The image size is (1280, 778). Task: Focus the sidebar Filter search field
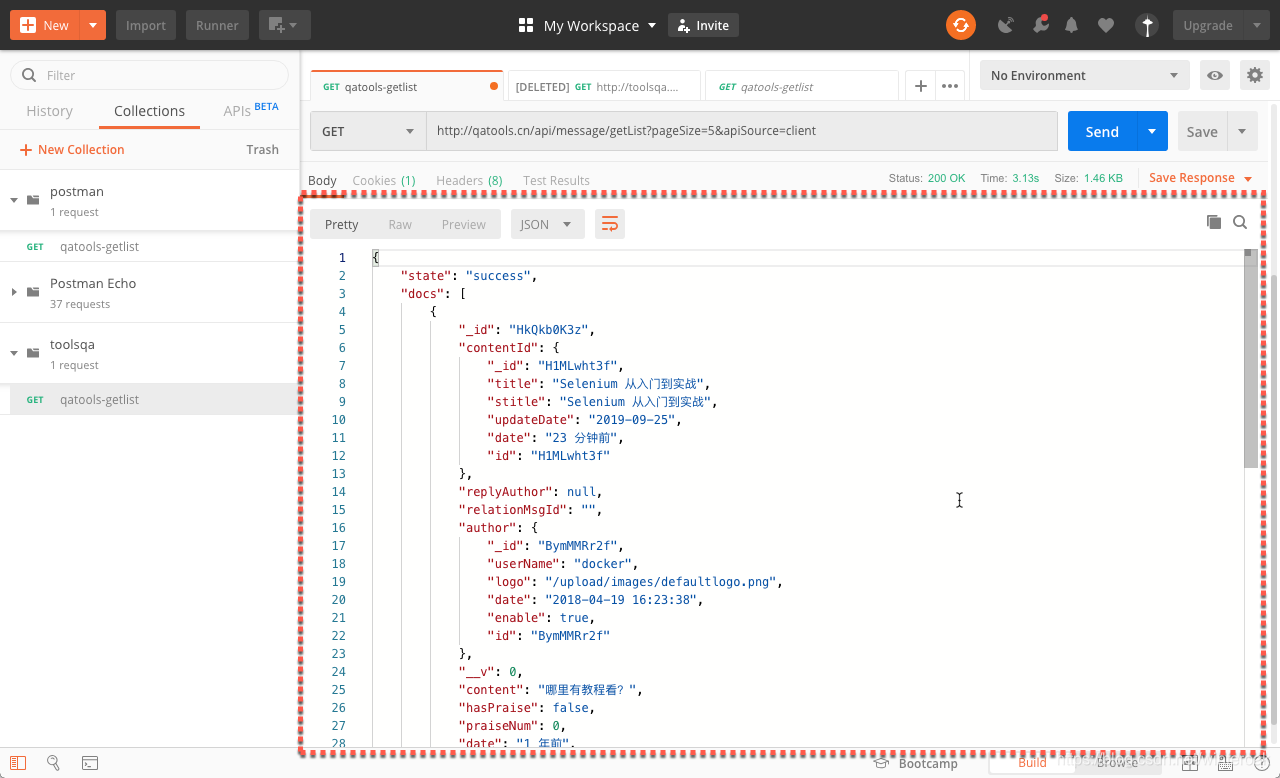coord(150,75)
